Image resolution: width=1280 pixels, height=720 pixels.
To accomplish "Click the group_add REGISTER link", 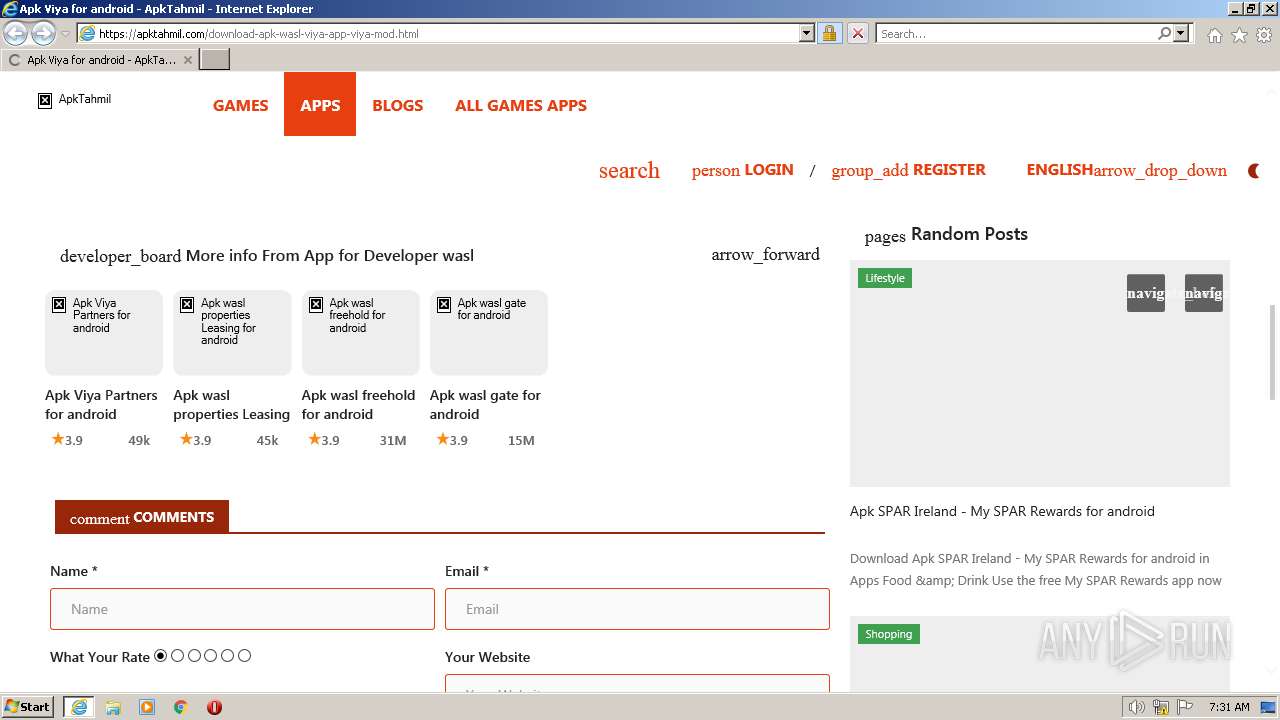I will (908, 170).
